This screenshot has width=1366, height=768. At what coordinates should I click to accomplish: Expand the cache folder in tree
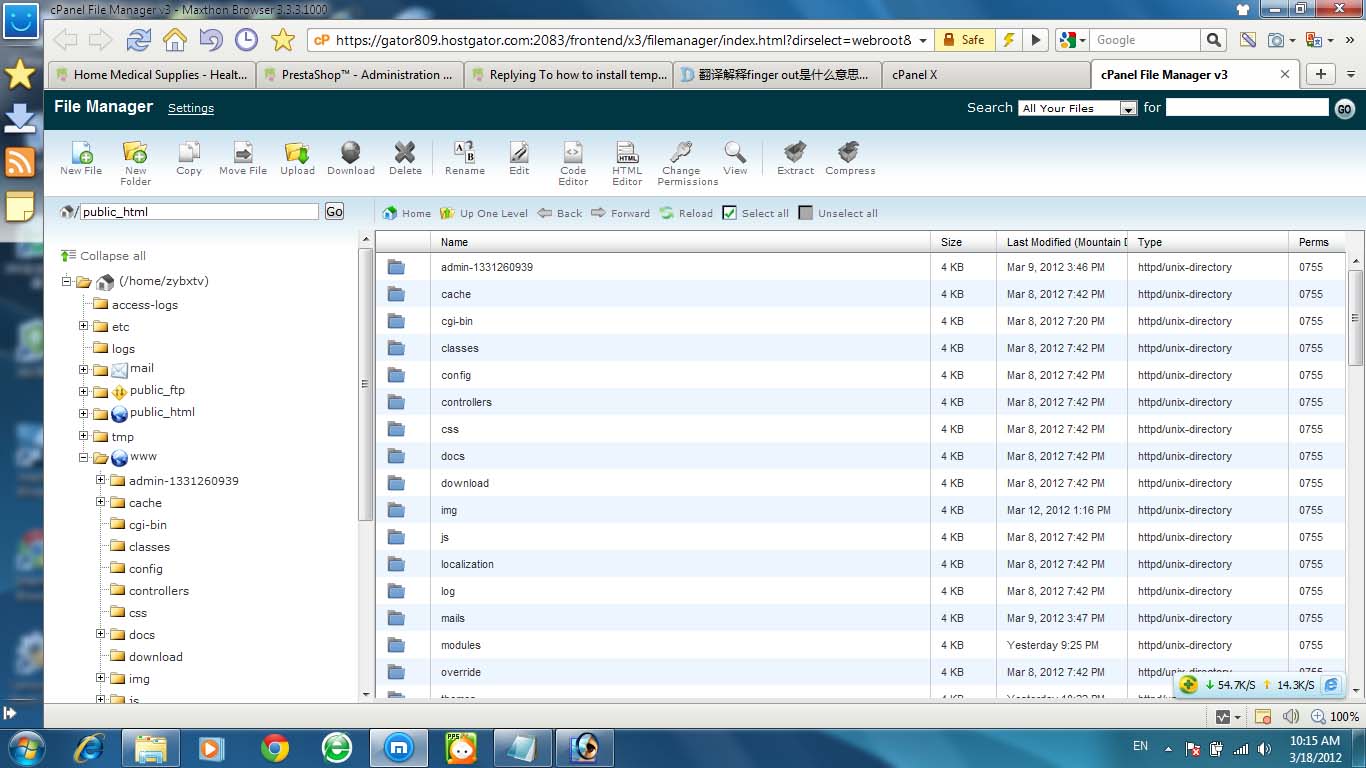101,502
